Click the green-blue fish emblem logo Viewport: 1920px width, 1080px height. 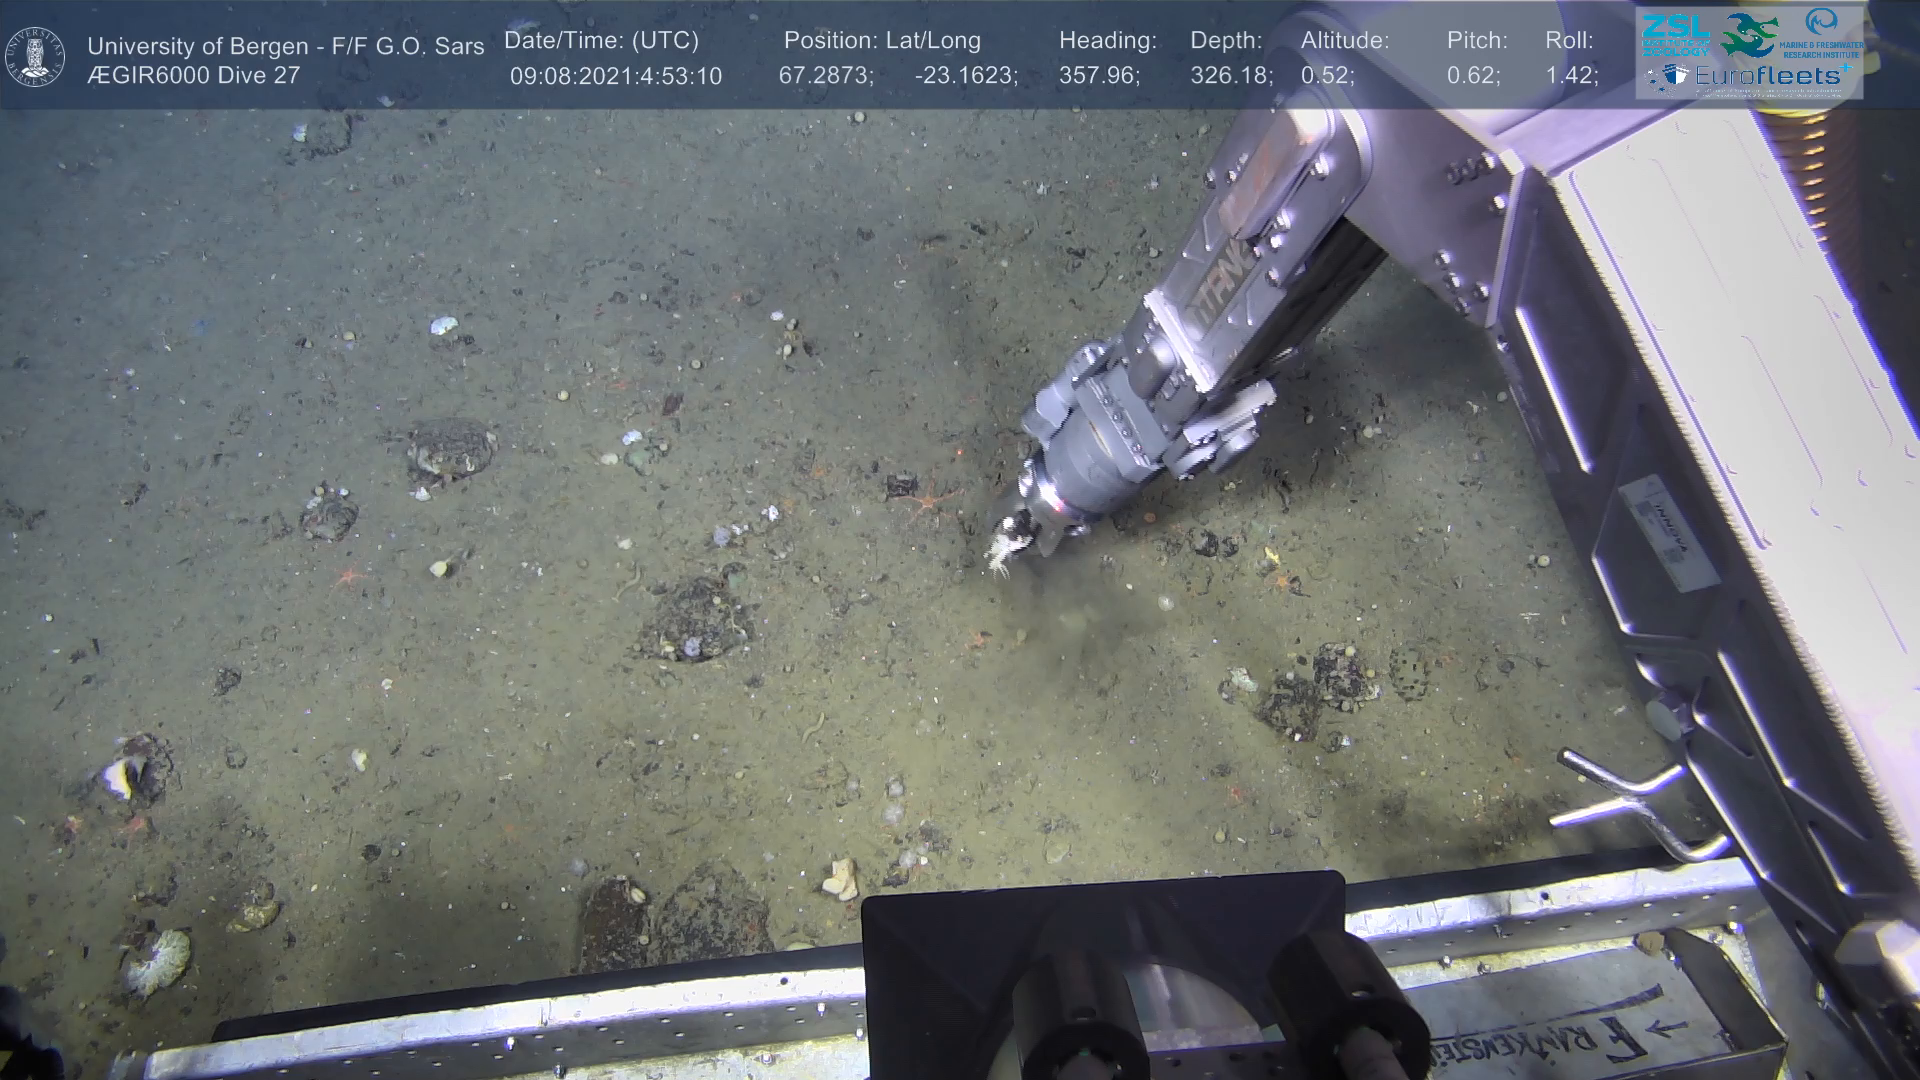click(x=1749, y=34)
